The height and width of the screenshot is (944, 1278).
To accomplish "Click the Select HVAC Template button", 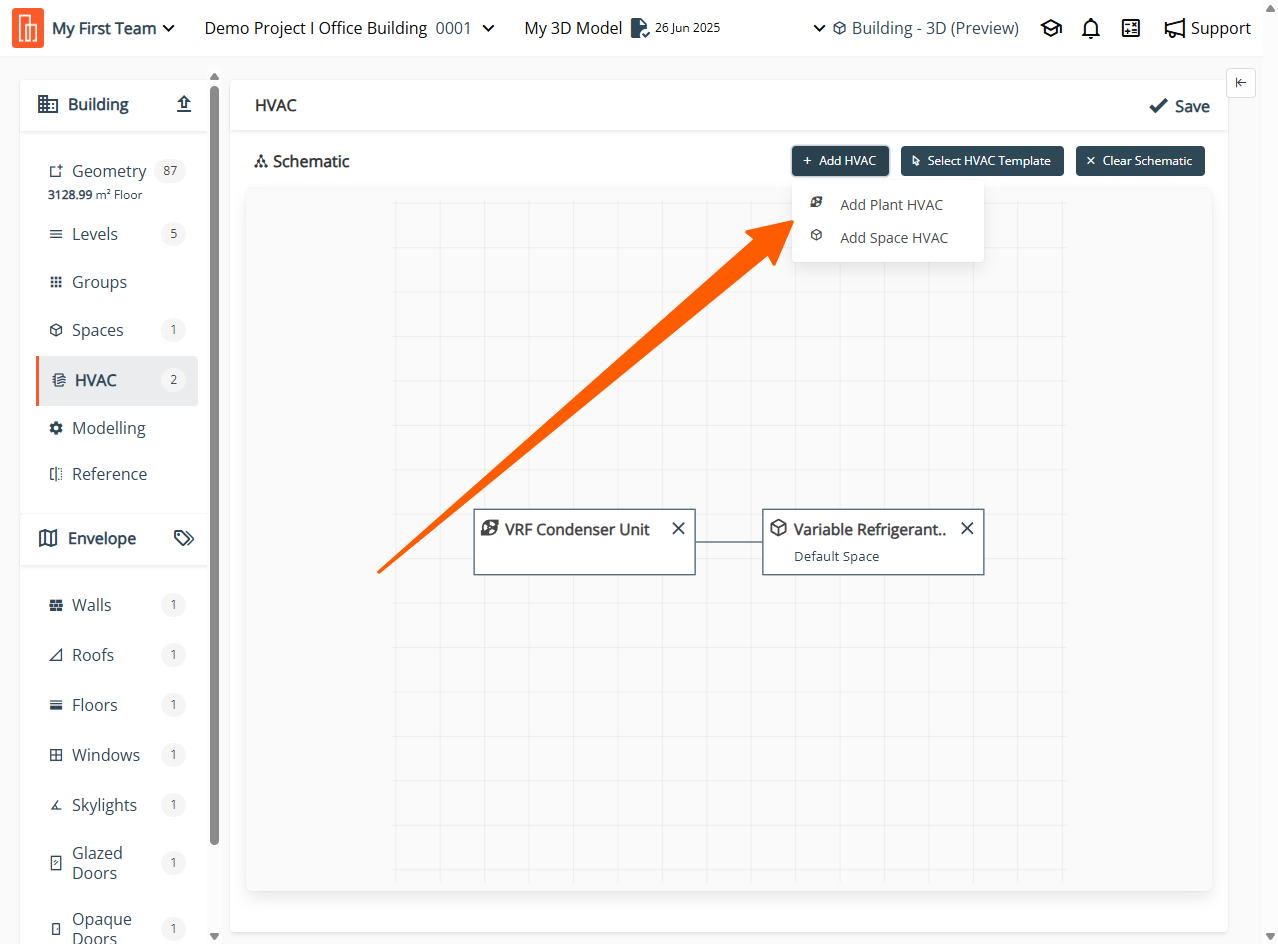I will [x=982, y=161].
